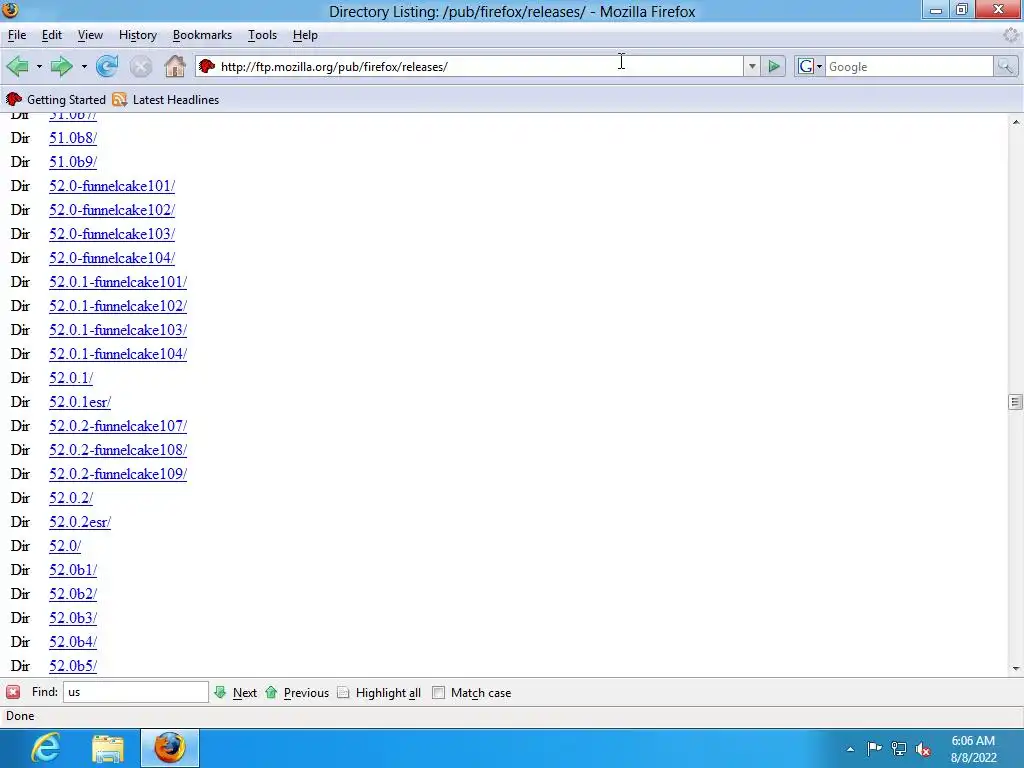Click the Find Previous green arrow icon
Screen dimensions: 1024x768
pos(272,692)
